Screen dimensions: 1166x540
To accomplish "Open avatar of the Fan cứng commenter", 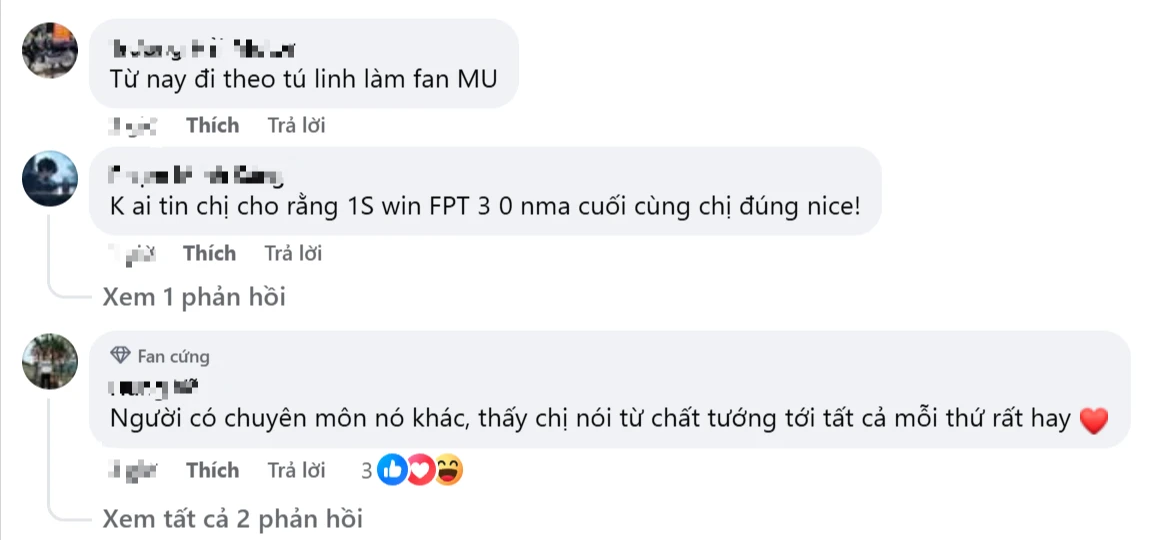I will [50, 361].
